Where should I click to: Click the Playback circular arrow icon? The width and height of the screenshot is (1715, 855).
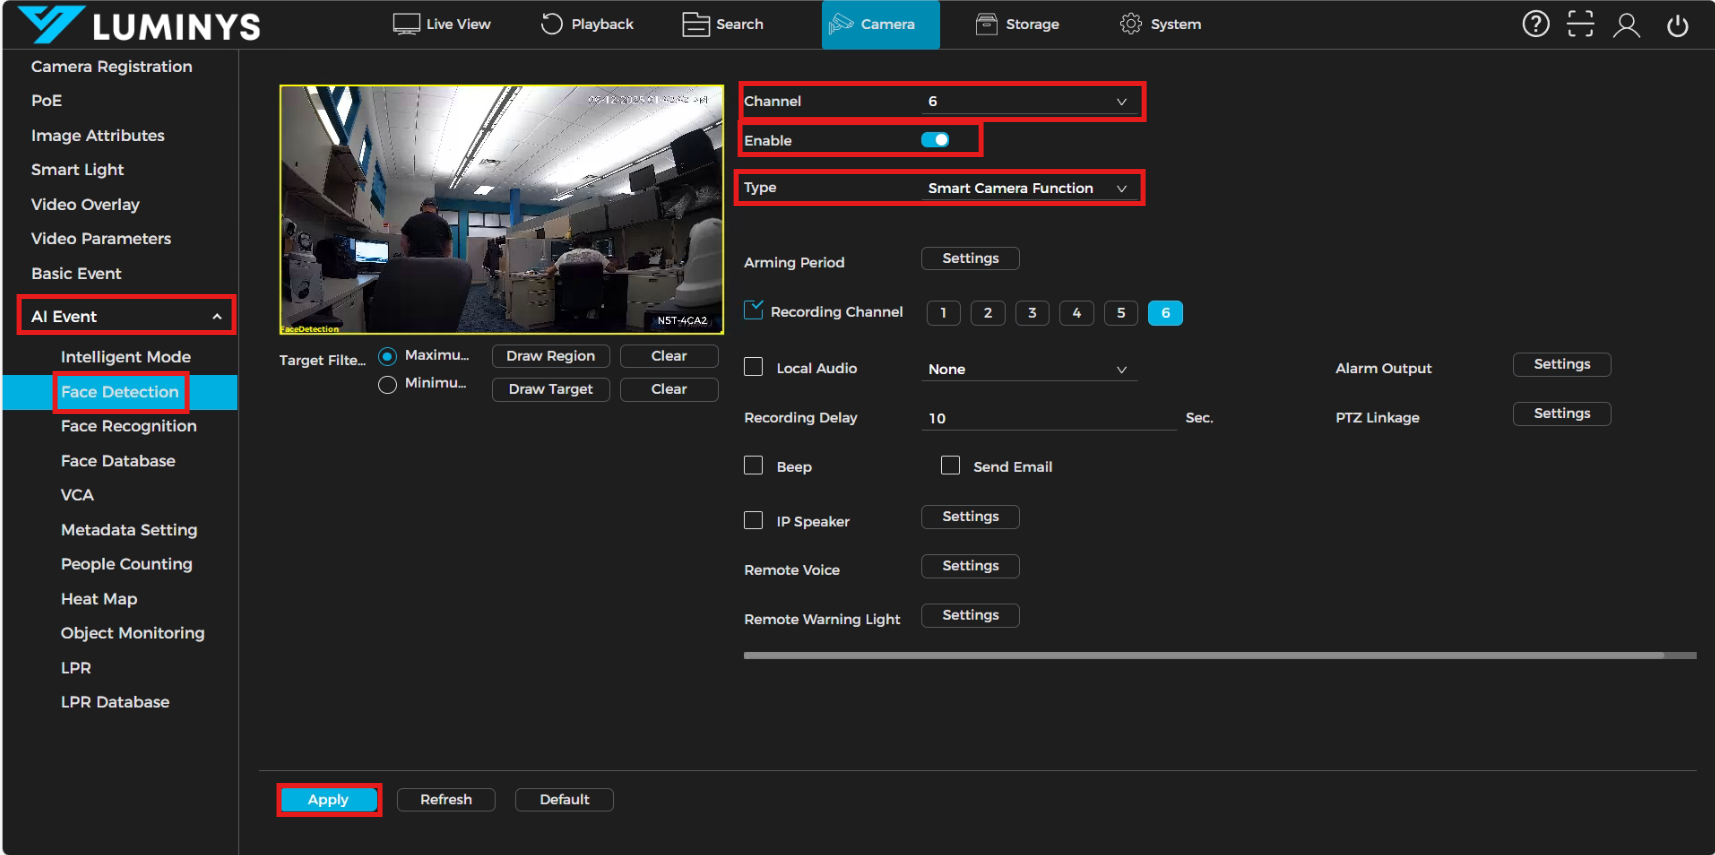[551, 24]
